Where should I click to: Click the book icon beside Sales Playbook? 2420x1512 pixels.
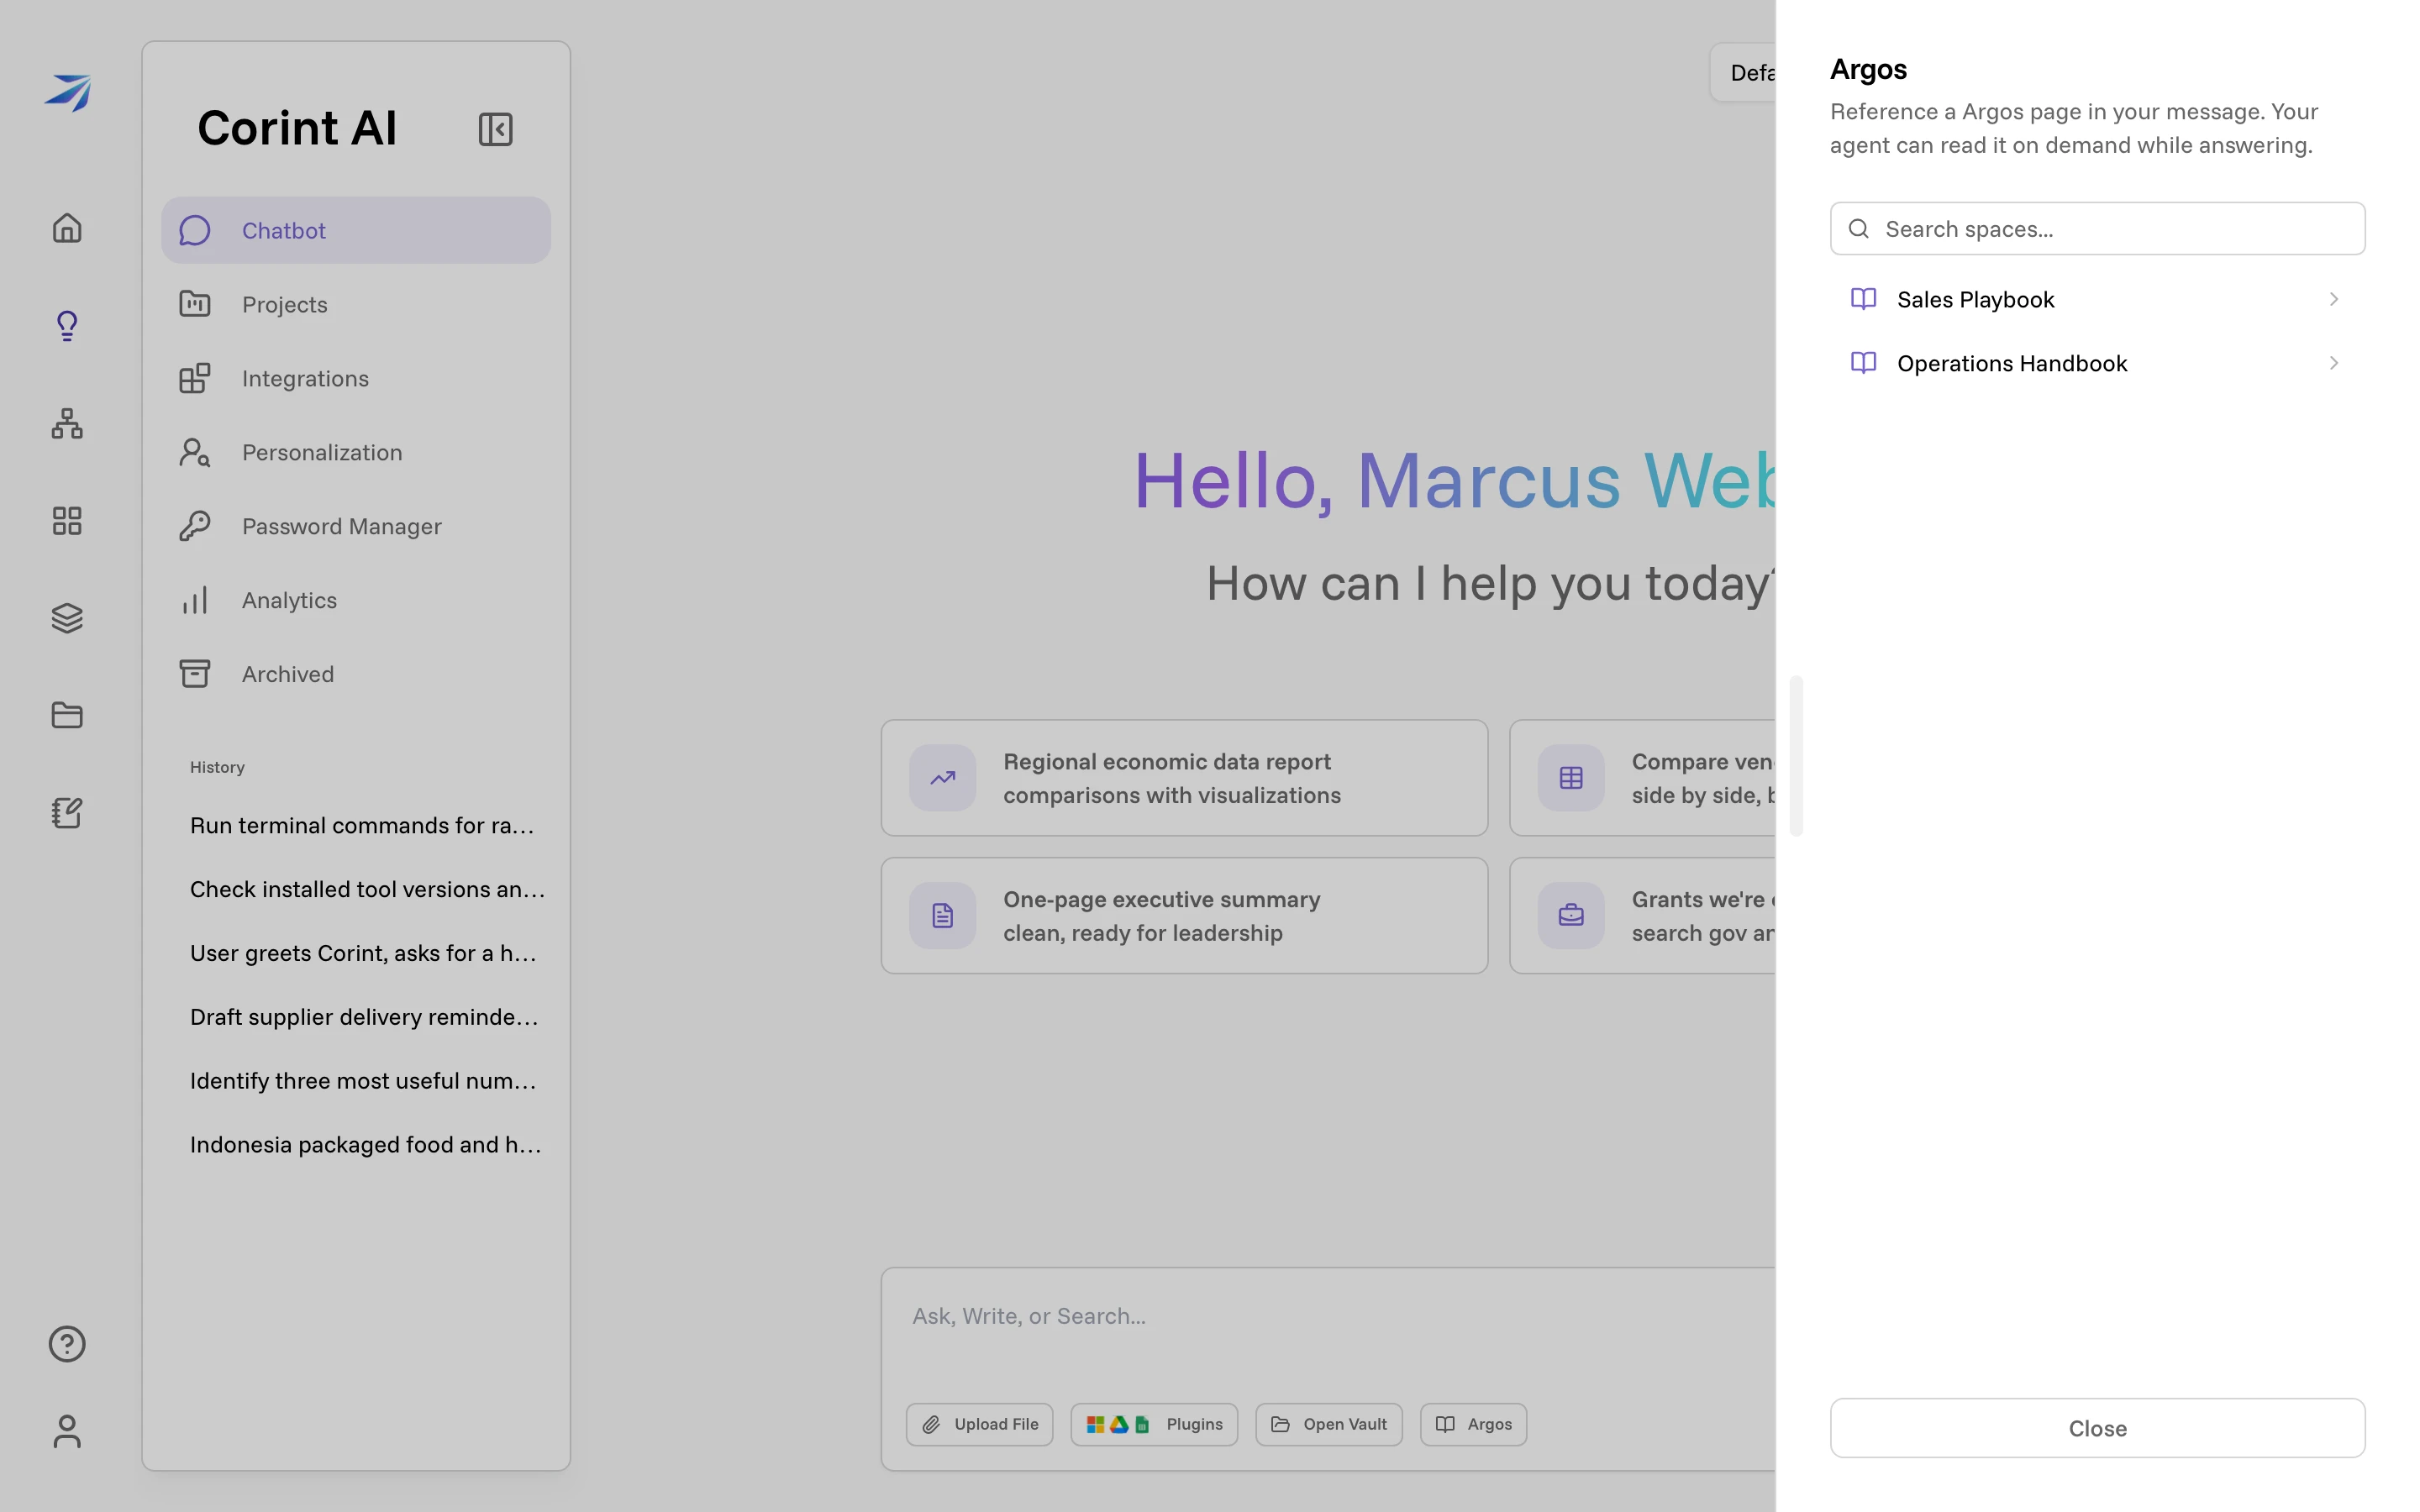(1863, 299)
